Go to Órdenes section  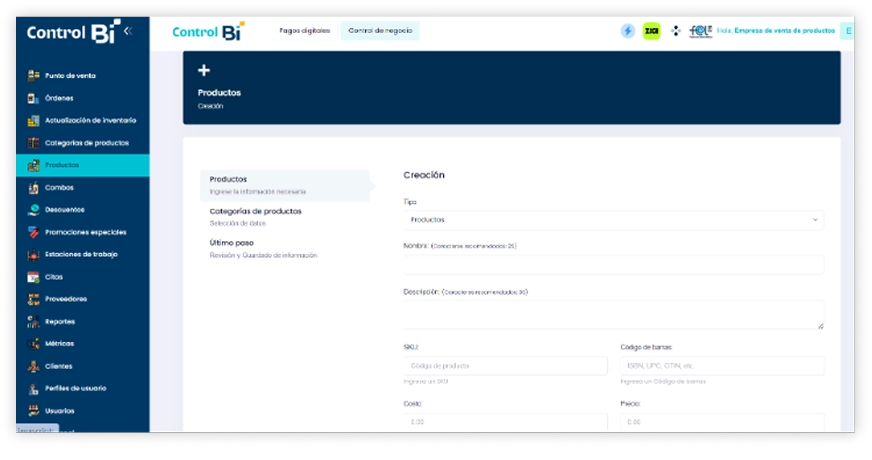pyautogui.click(x=58, y=98)
